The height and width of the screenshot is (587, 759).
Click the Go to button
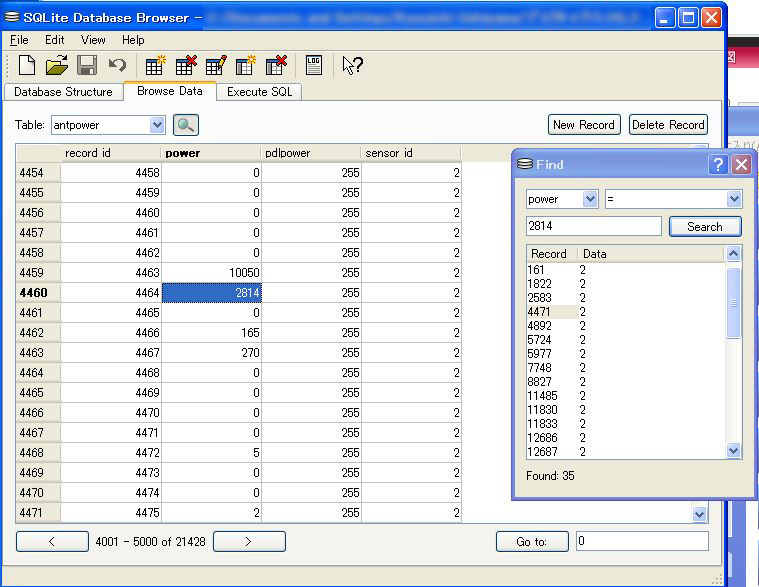[532, 542]
